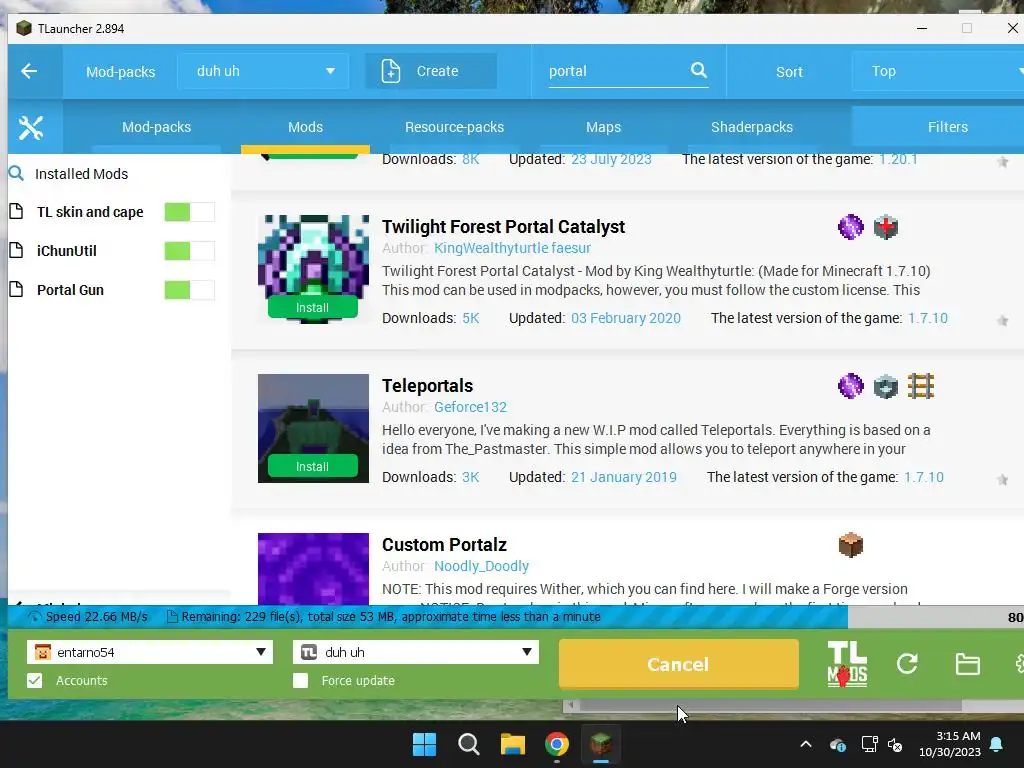Screen dimensions: 1024x768
Task: Click the download progress bar
Action: tap(516, 616)
